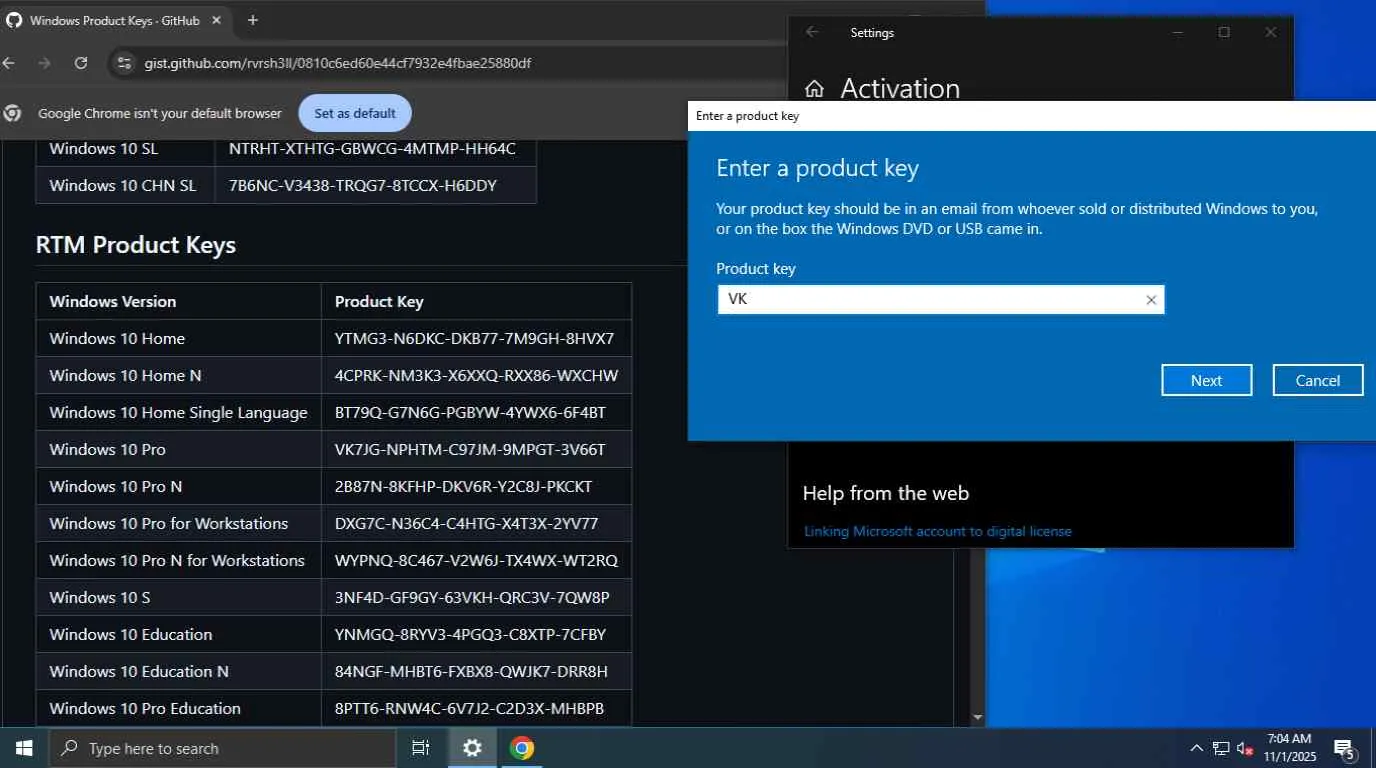Image resolution: width=1376 pixels, height=768 pixels.
Task: Select the Windows Product Keys - GitHub tab
Action: click(114, 20)
